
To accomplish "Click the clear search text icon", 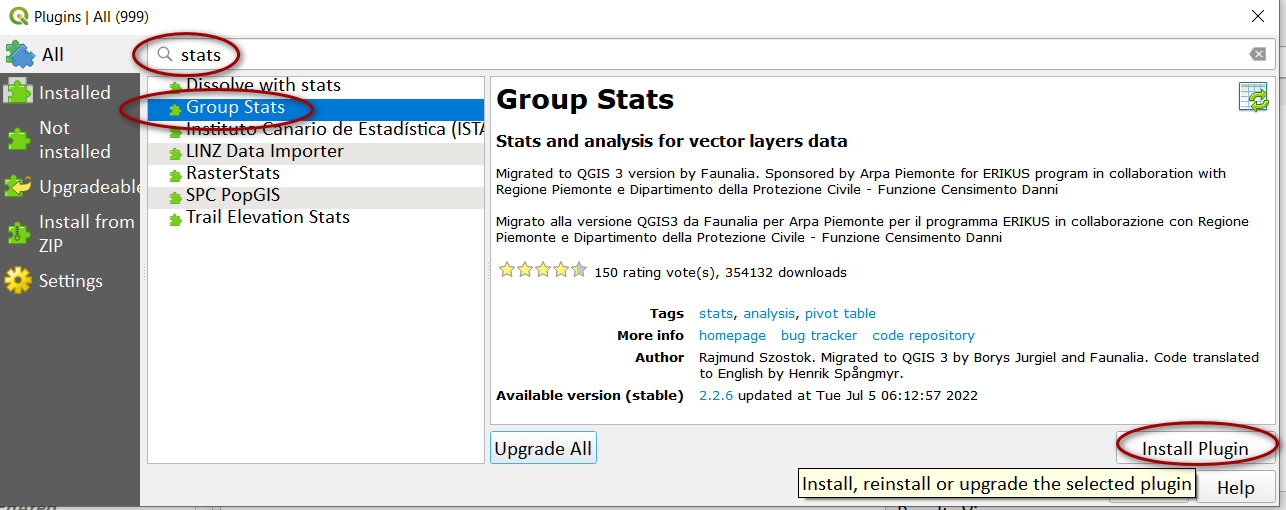I will (x=1257, y=54).
